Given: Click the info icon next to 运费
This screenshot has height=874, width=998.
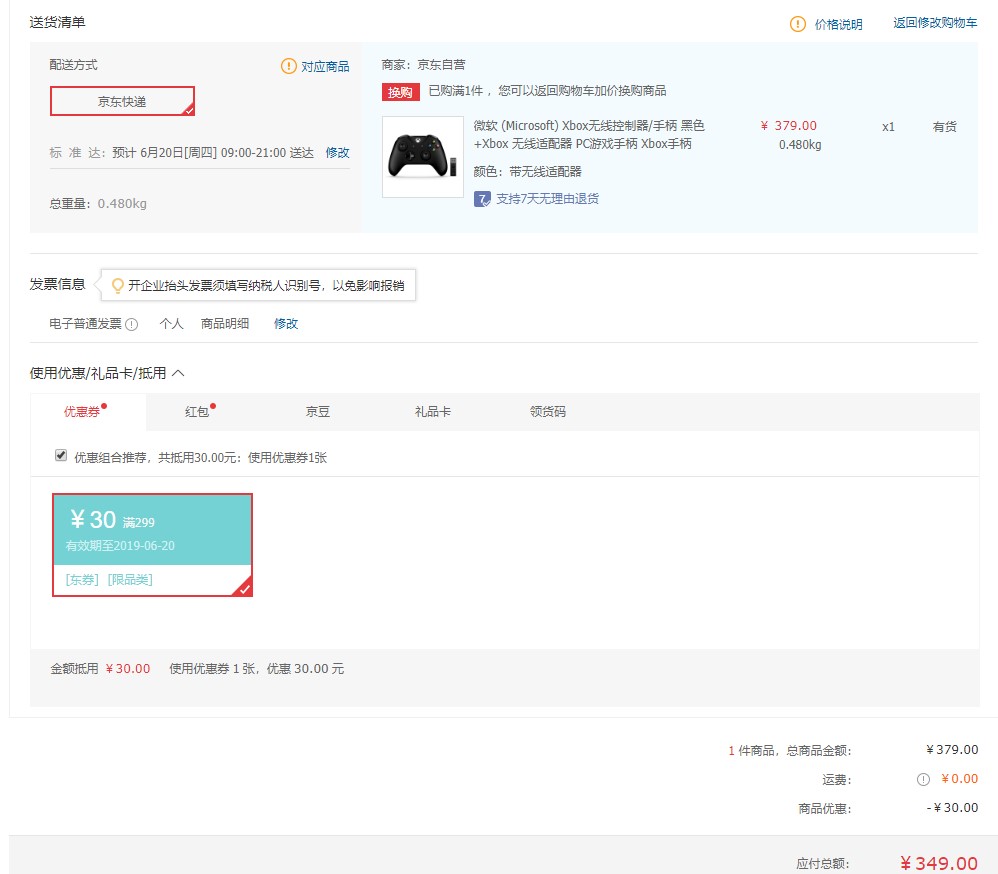Looking at the screenshot, I should [923, 779].
